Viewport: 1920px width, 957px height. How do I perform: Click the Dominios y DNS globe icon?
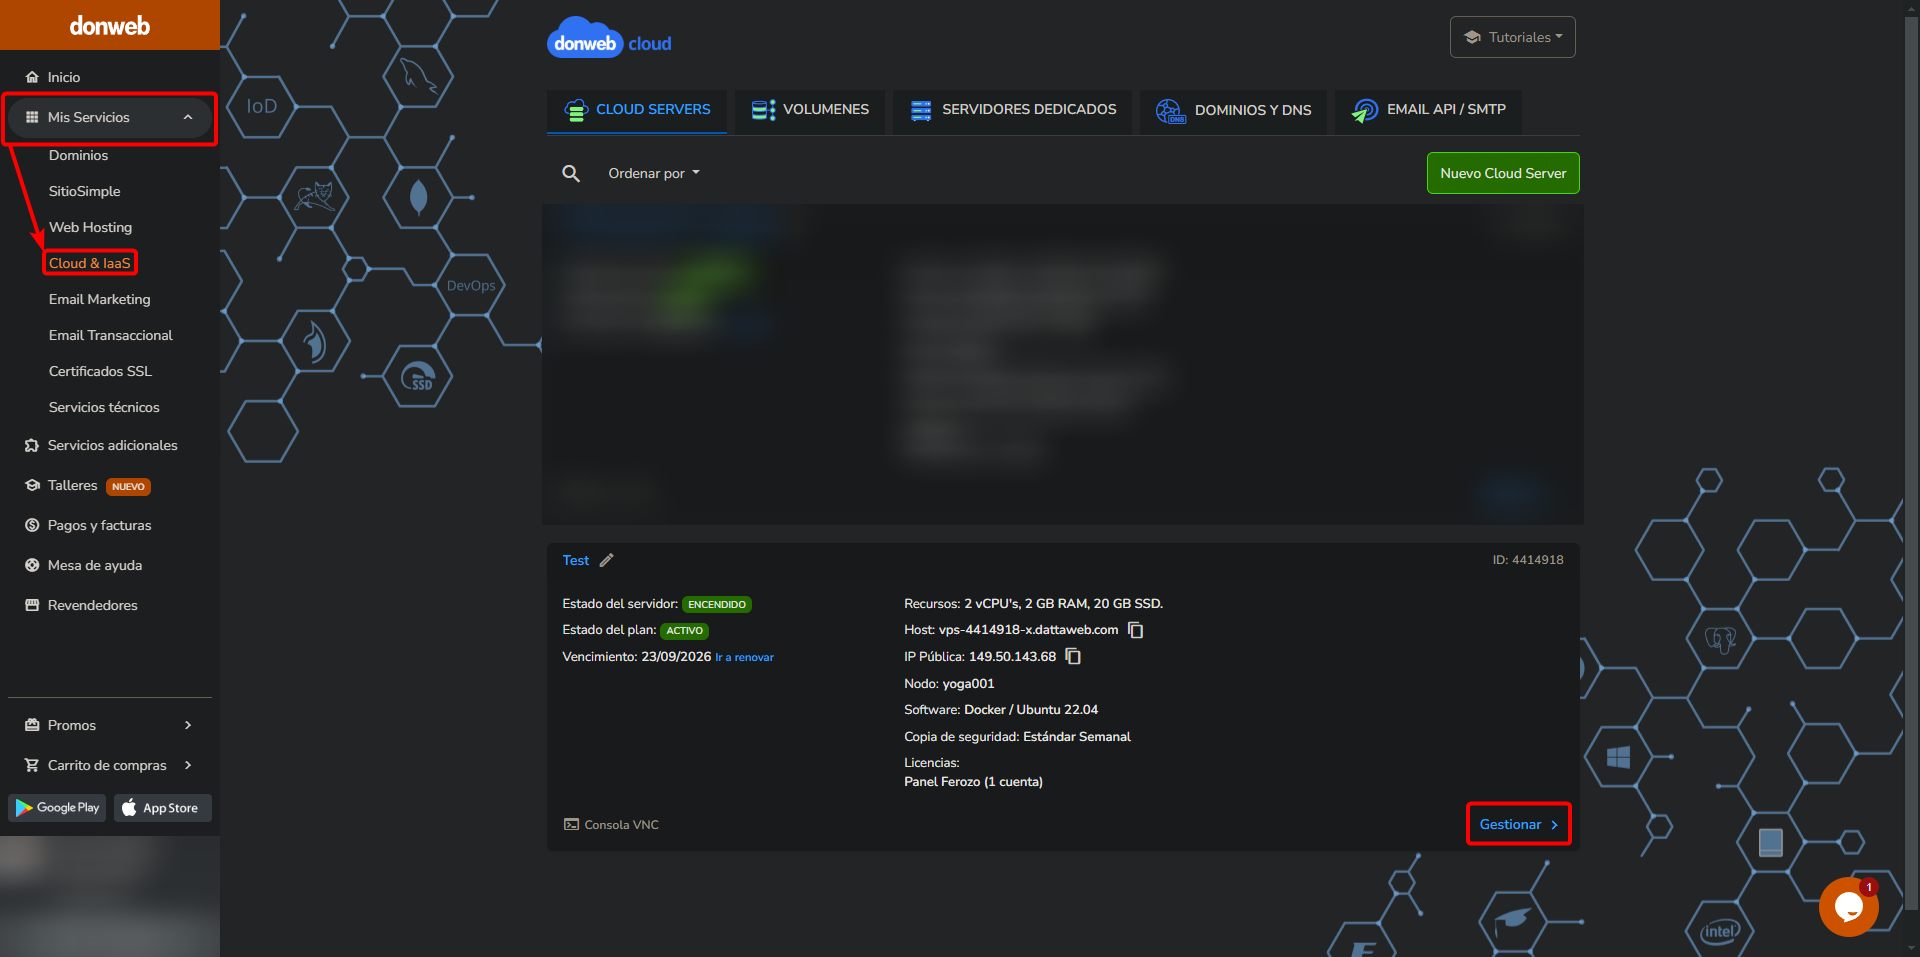[1170, 110]
